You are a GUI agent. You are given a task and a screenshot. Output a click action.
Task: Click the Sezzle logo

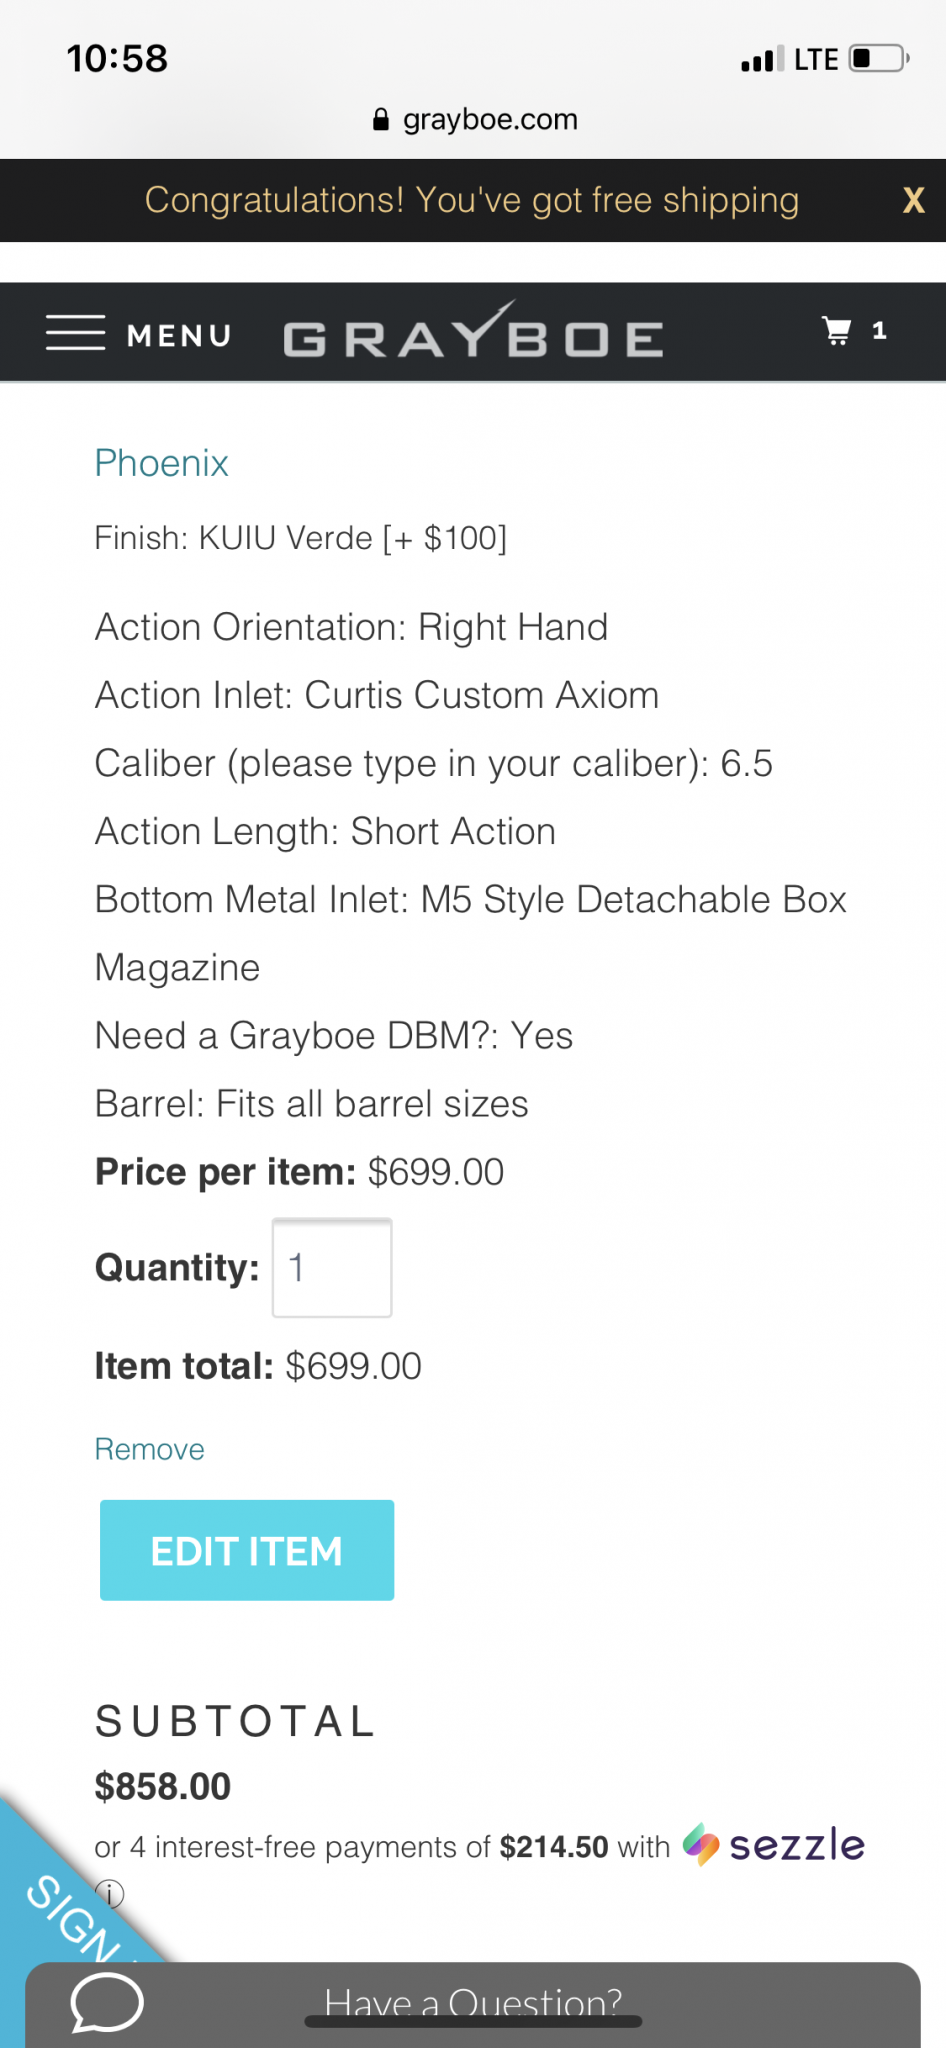pyautogui.click(x=774, y=1845)
